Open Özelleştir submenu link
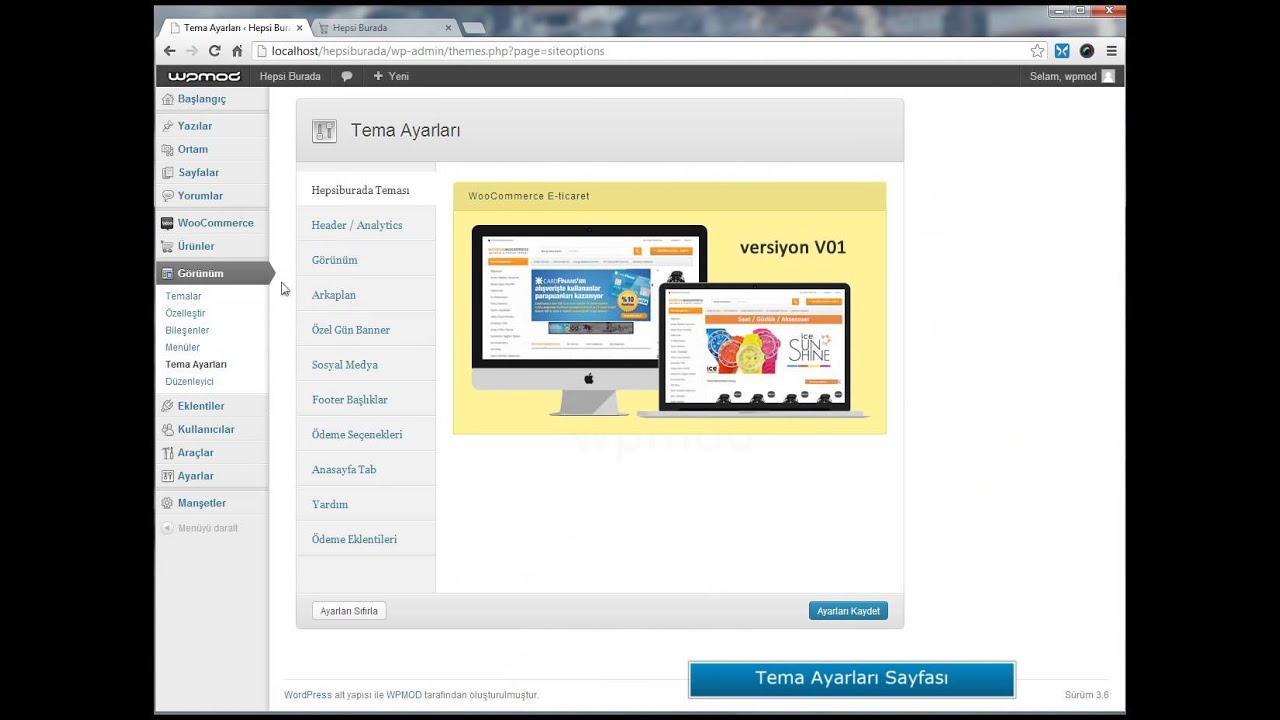The height and width of the screenshot is (720, 1280). coord(185,313)
